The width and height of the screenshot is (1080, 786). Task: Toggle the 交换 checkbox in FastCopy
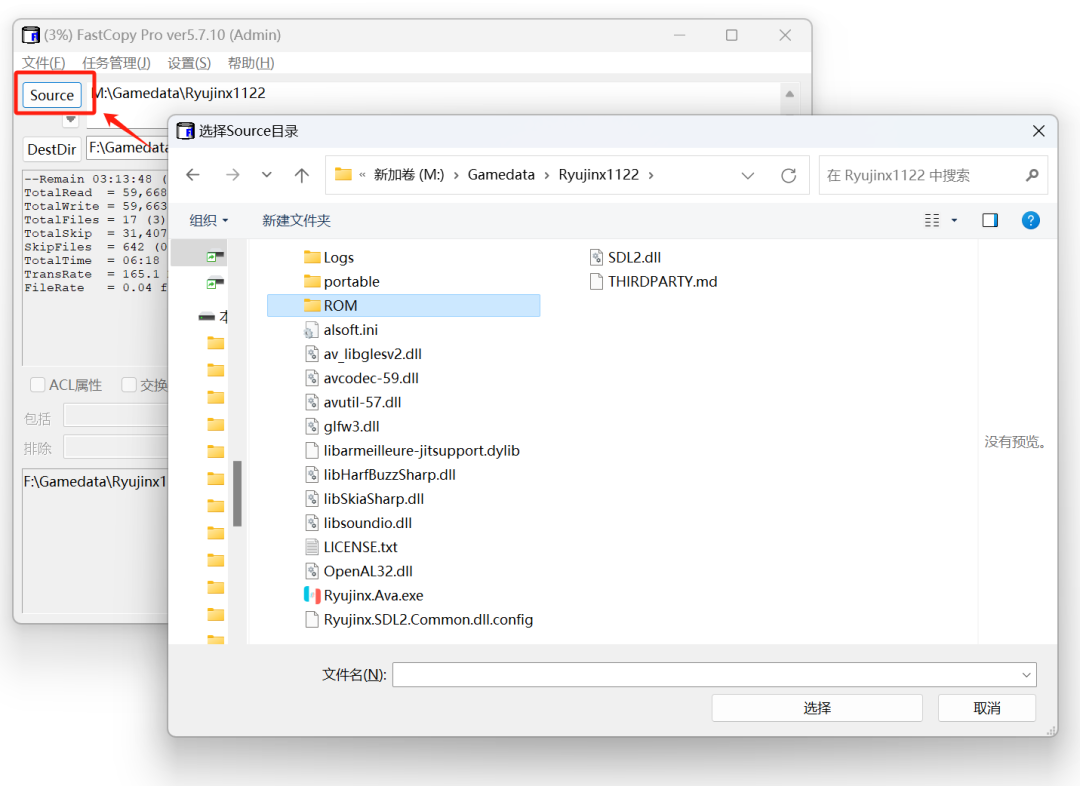[x=129, y=384]
